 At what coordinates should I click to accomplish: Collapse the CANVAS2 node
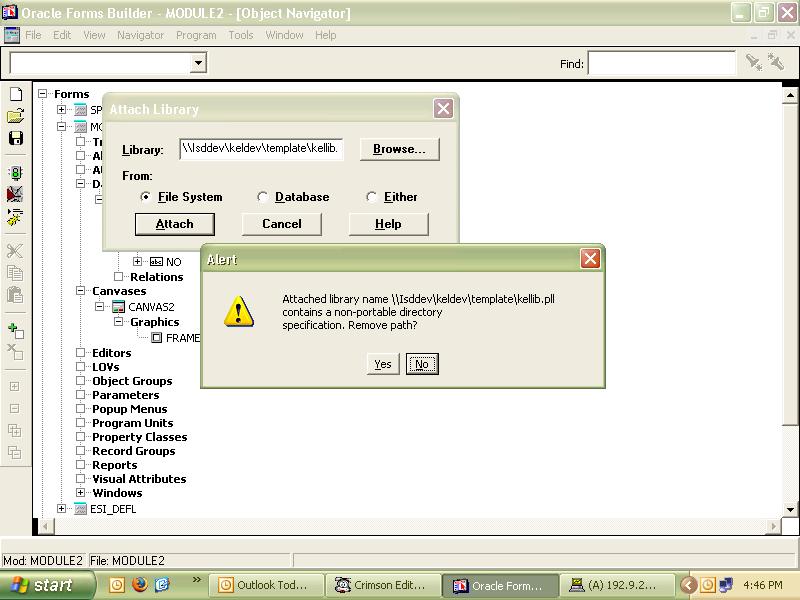click(99, 307)
